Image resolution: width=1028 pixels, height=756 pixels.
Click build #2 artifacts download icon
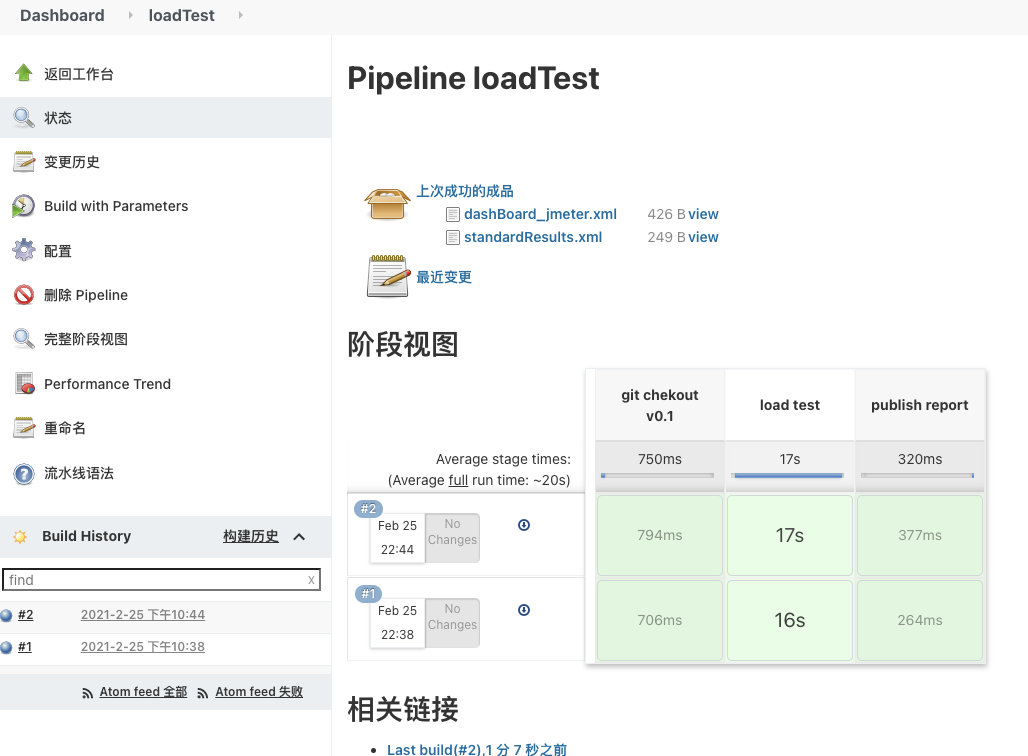524,525
